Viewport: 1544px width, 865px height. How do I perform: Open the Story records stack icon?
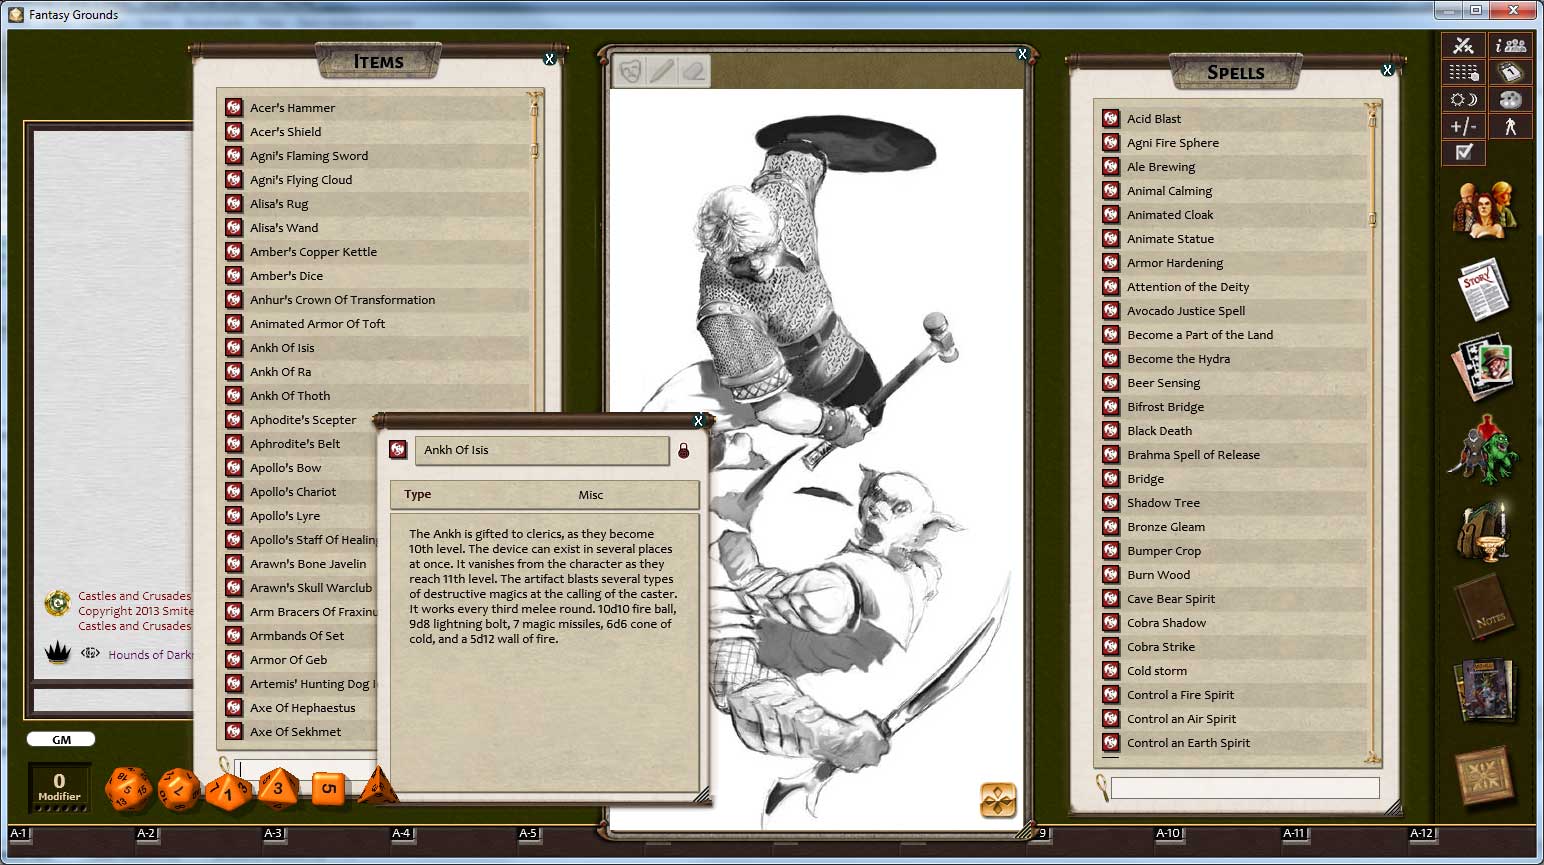[1483, 287]
